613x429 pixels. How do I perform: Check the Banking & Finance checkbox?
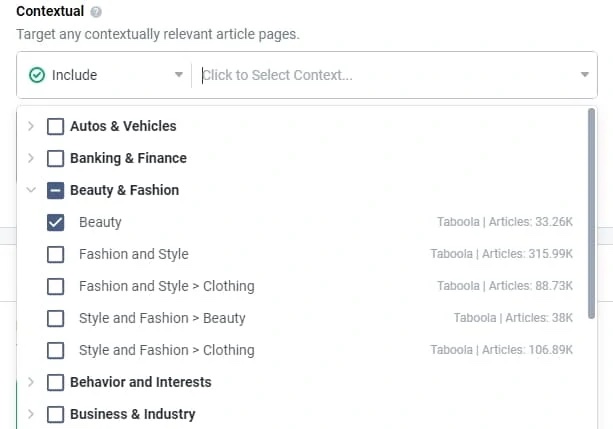[x=56, y=158]
